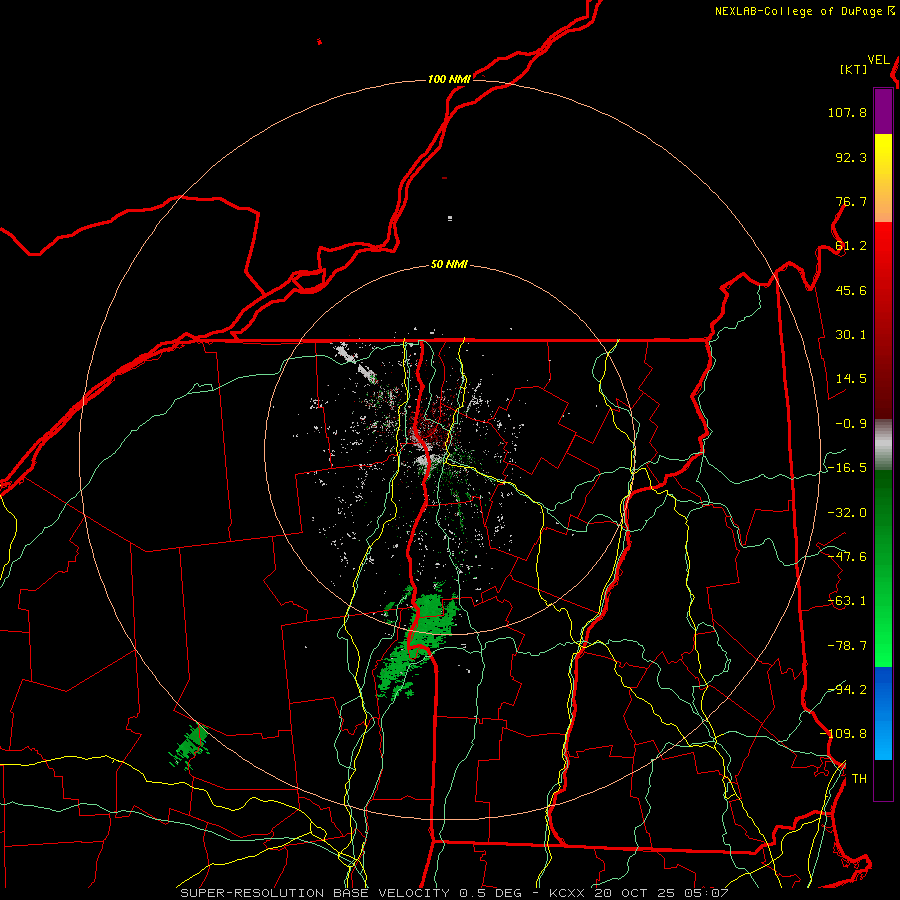The image size is (900, 900).
Task: Click the Super-Resolution Base Velocity caption
Action: tap(454, 893)
